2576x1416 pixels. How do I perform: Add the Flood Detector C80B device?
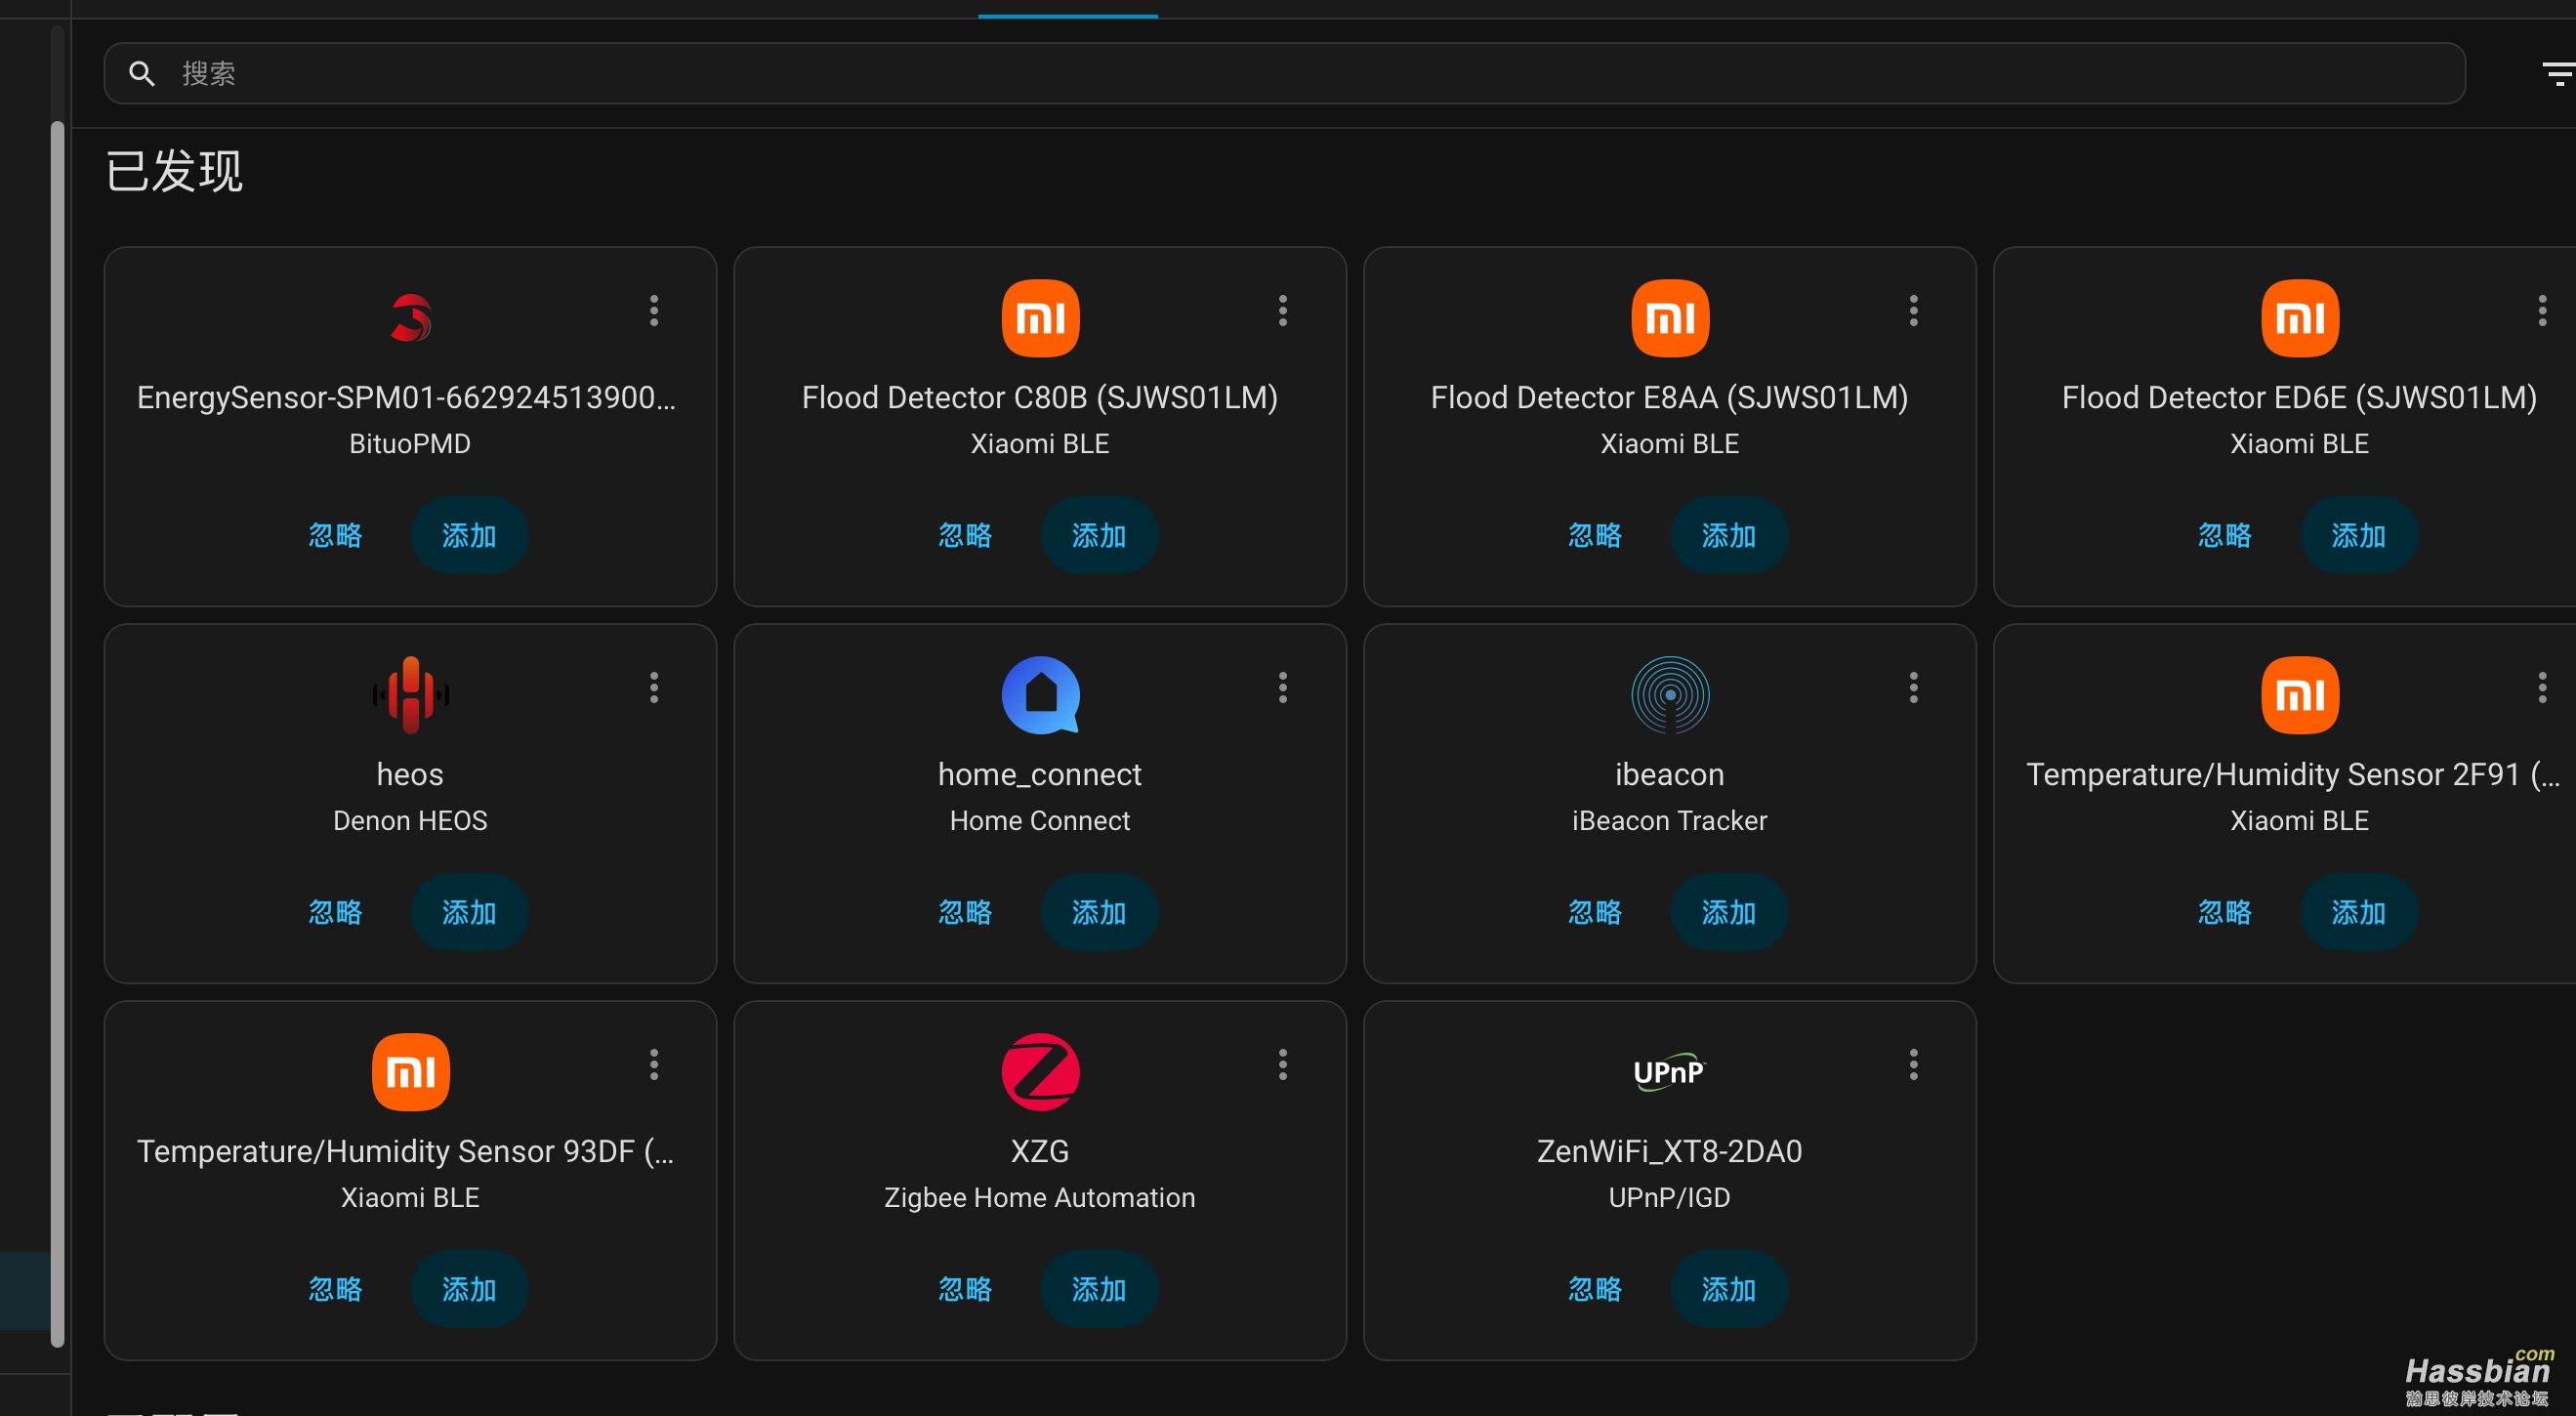coord(1099,536)
